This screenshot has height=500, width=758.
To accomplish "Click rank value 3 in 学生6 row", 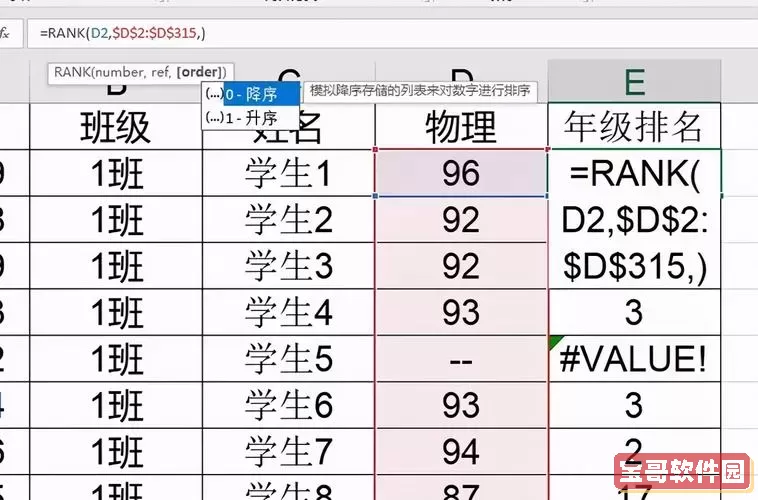I will pos(634,405).
